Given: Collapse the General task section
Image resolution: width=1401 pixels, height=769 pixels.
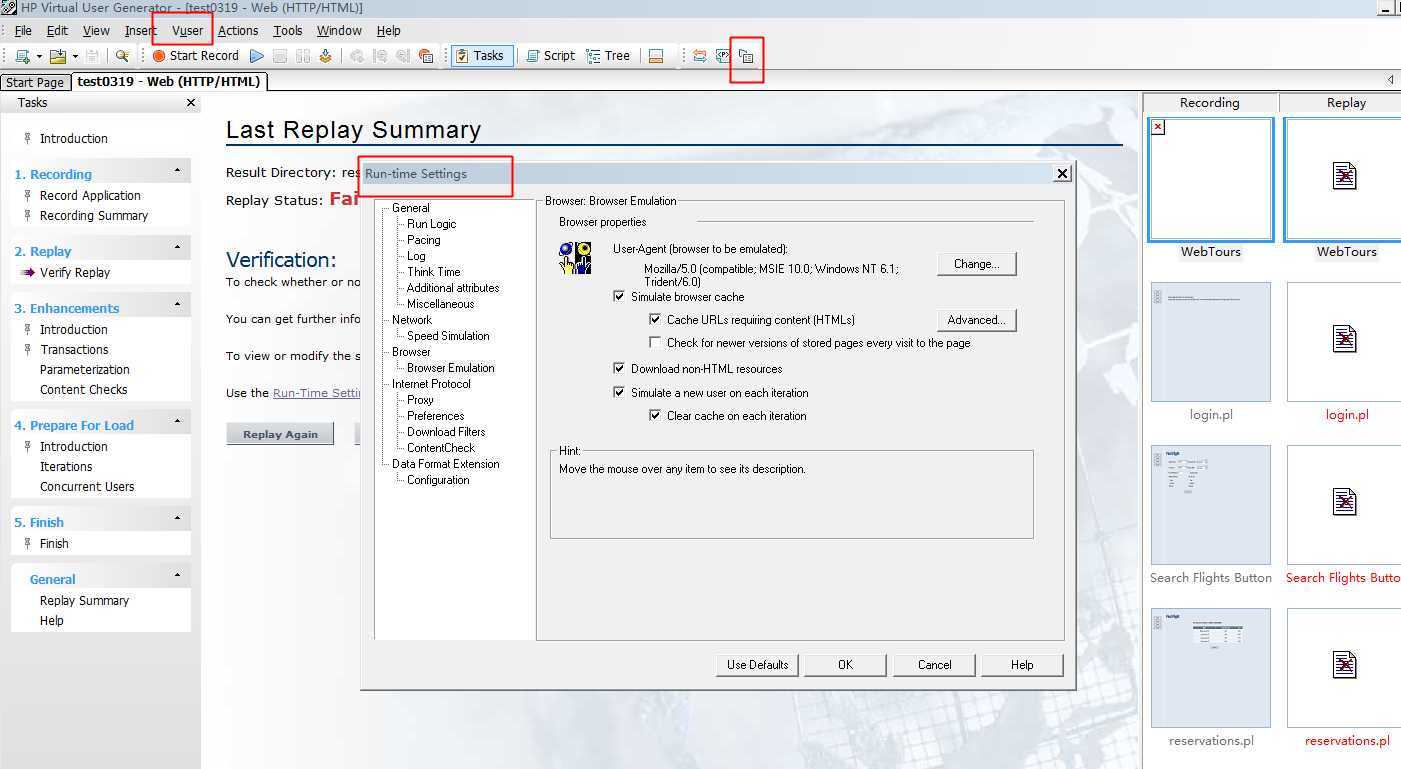Looking at the screenshot, I should click(x=178, y=576).
